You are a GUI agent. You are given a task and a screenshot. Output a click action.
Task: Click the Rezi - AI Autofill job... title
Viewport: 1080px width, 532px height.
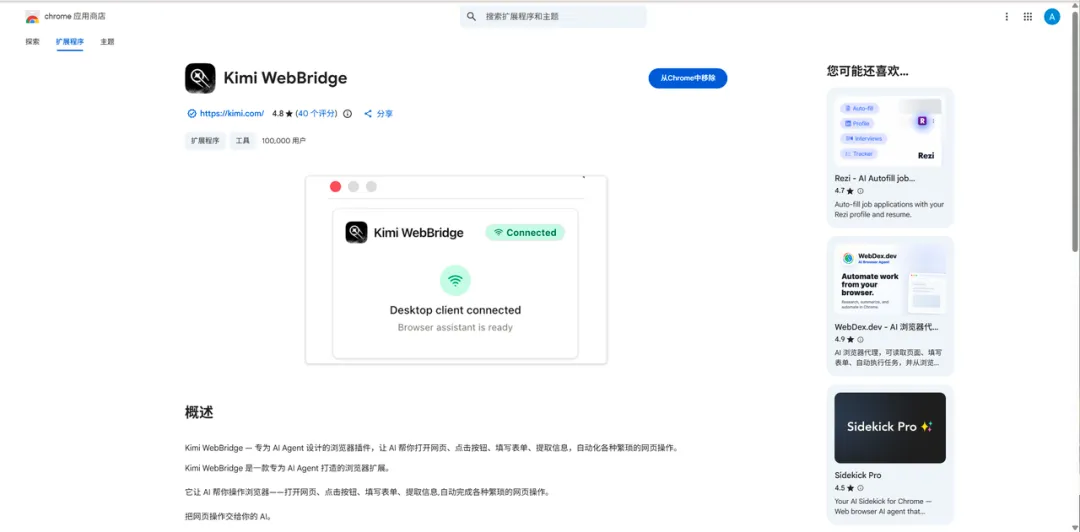click(875, 178)
